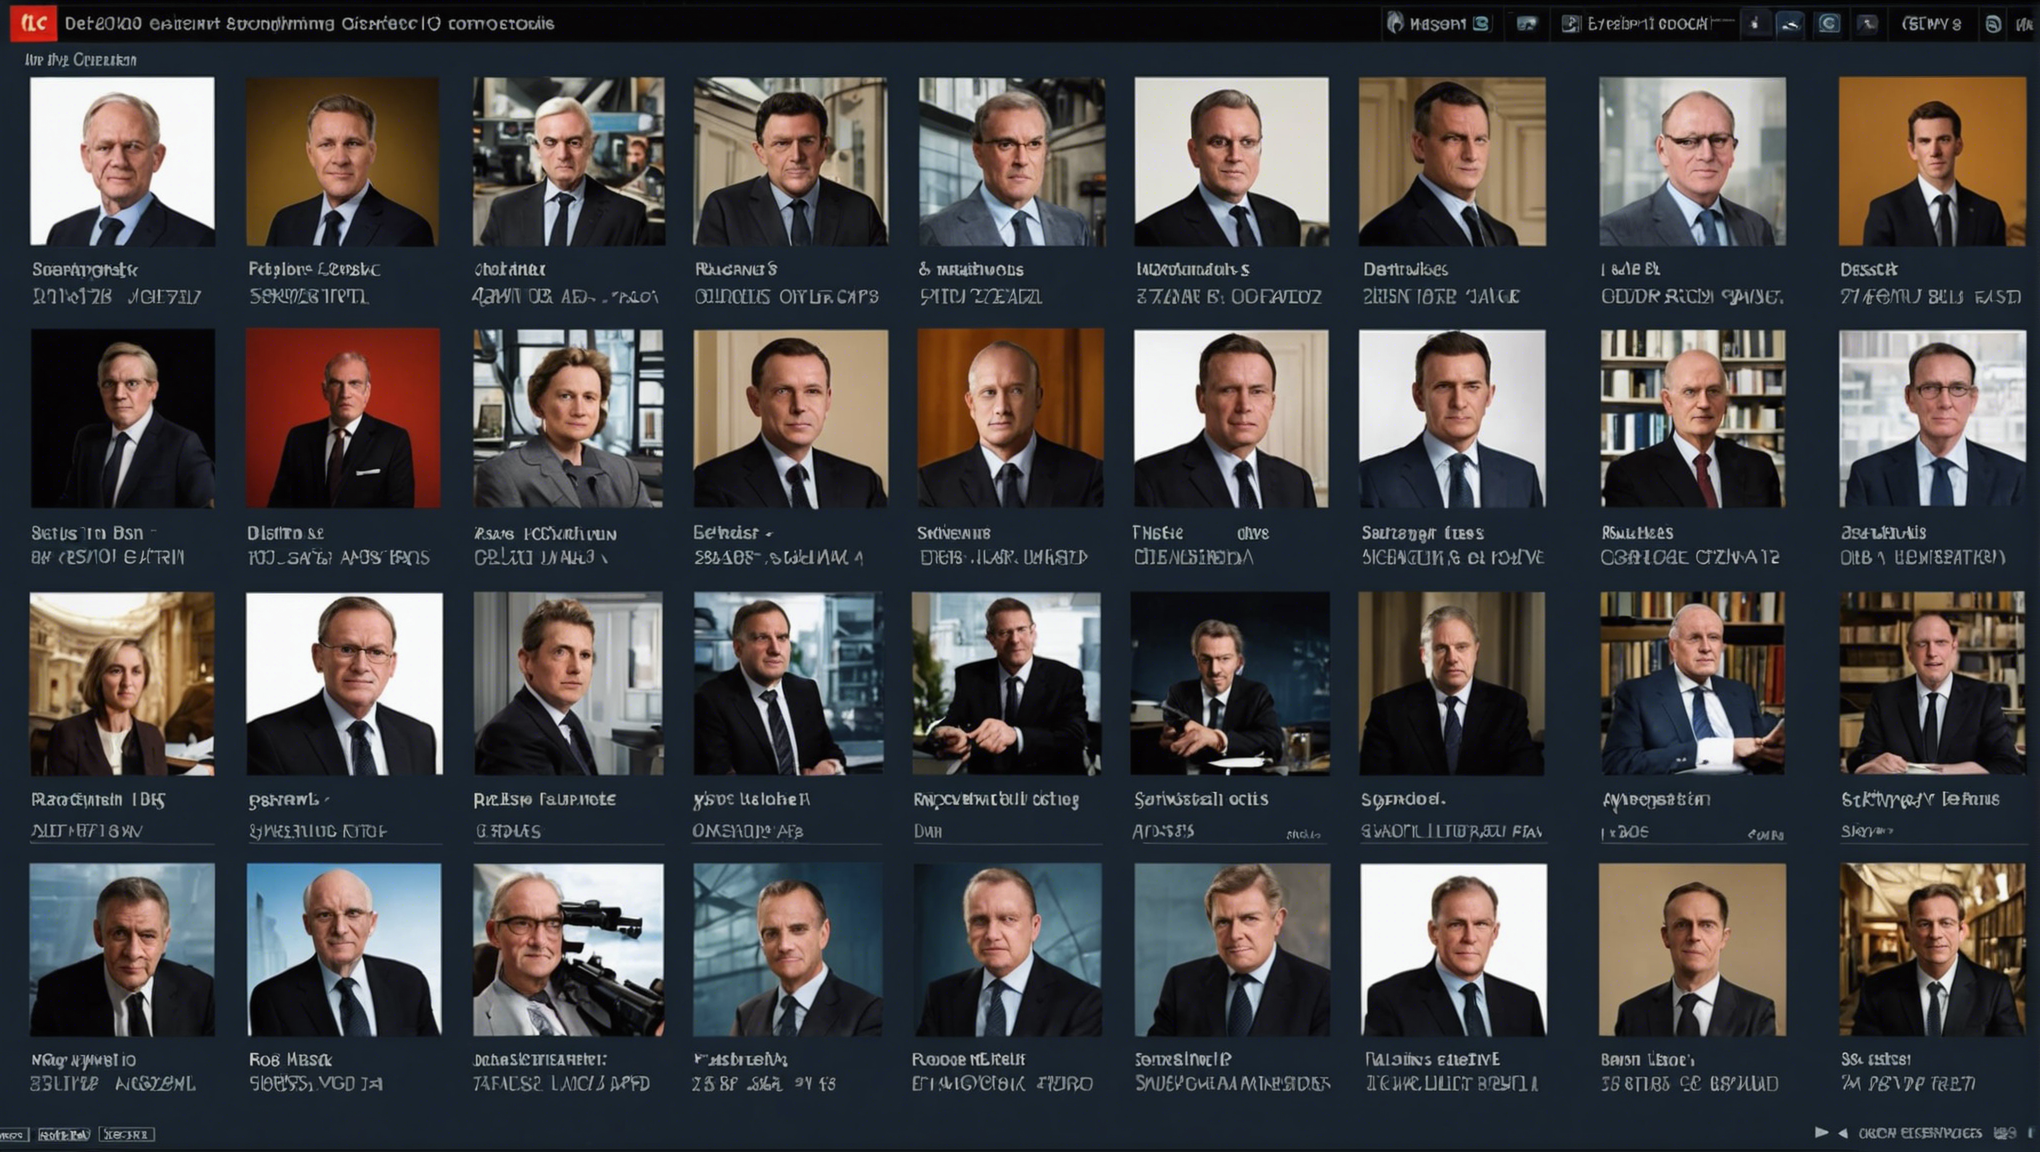Viewport: 2040px width, 1152px height.
Task: Open the portrait thumbnail with the red background
Action: point(343,418)
